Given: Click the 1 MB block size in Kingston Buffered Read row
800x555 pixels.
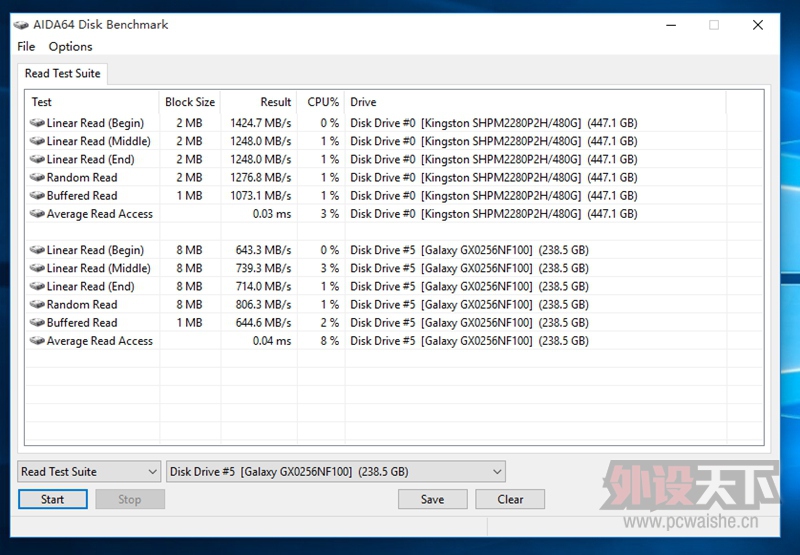Looking at the screenshot, I should click(189, 195).
